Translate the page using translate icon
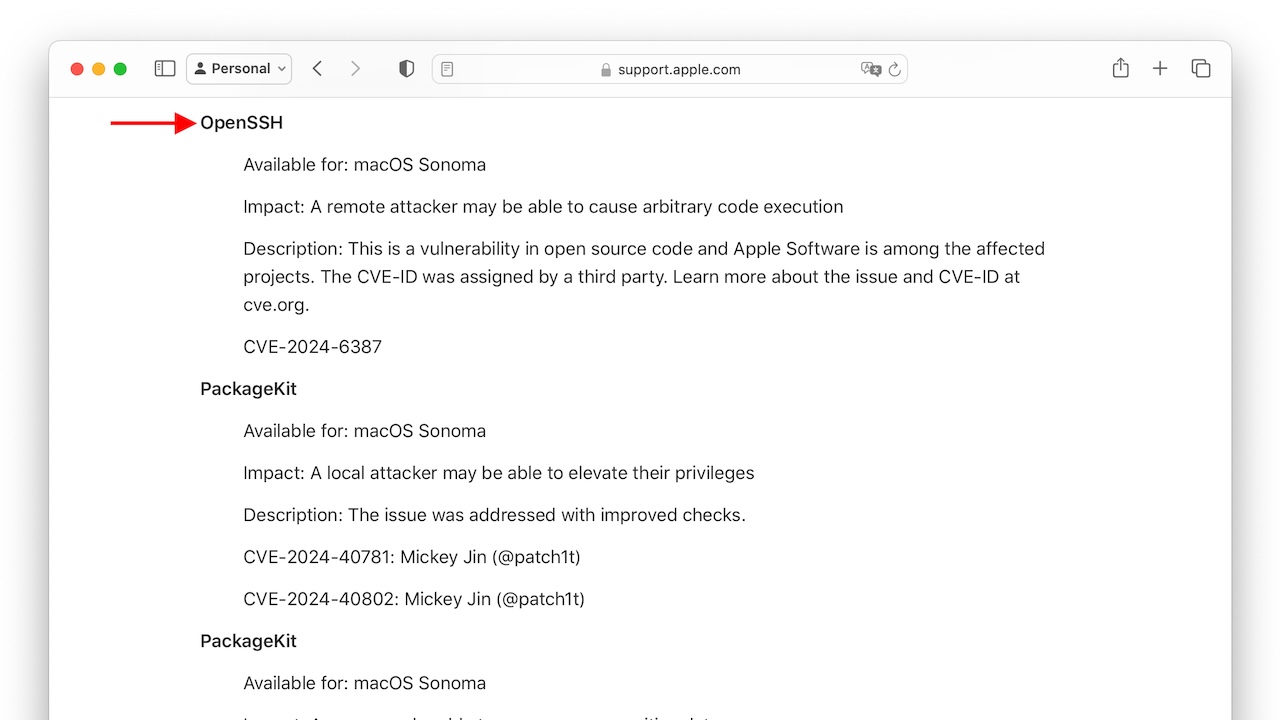Image resolution: width=1280 pixels, height=720 pixels. click(871, 69)
